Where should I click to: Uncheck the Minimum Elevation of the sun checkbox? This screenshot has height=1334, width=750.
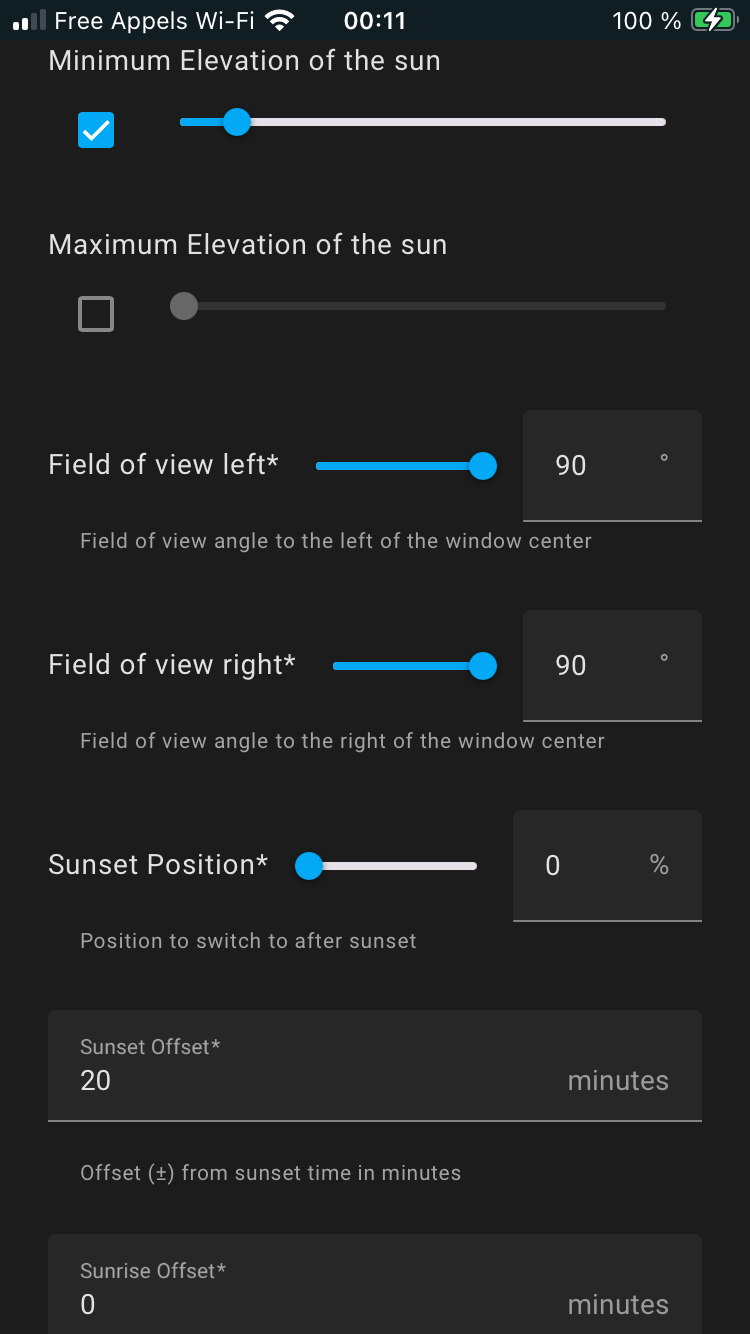tap(96, 130)
